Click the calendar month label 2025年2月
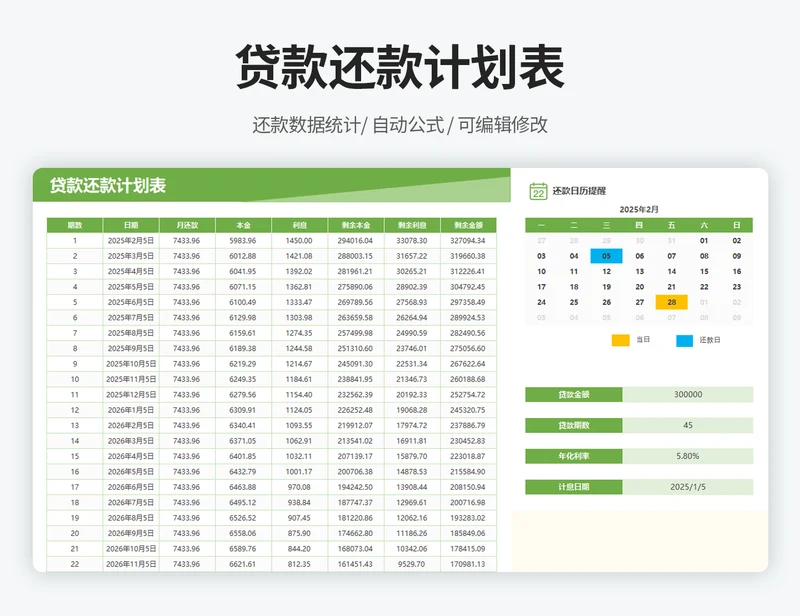This screenshot has height=616, width=800. pyautogui.click(x=639, y=209)
